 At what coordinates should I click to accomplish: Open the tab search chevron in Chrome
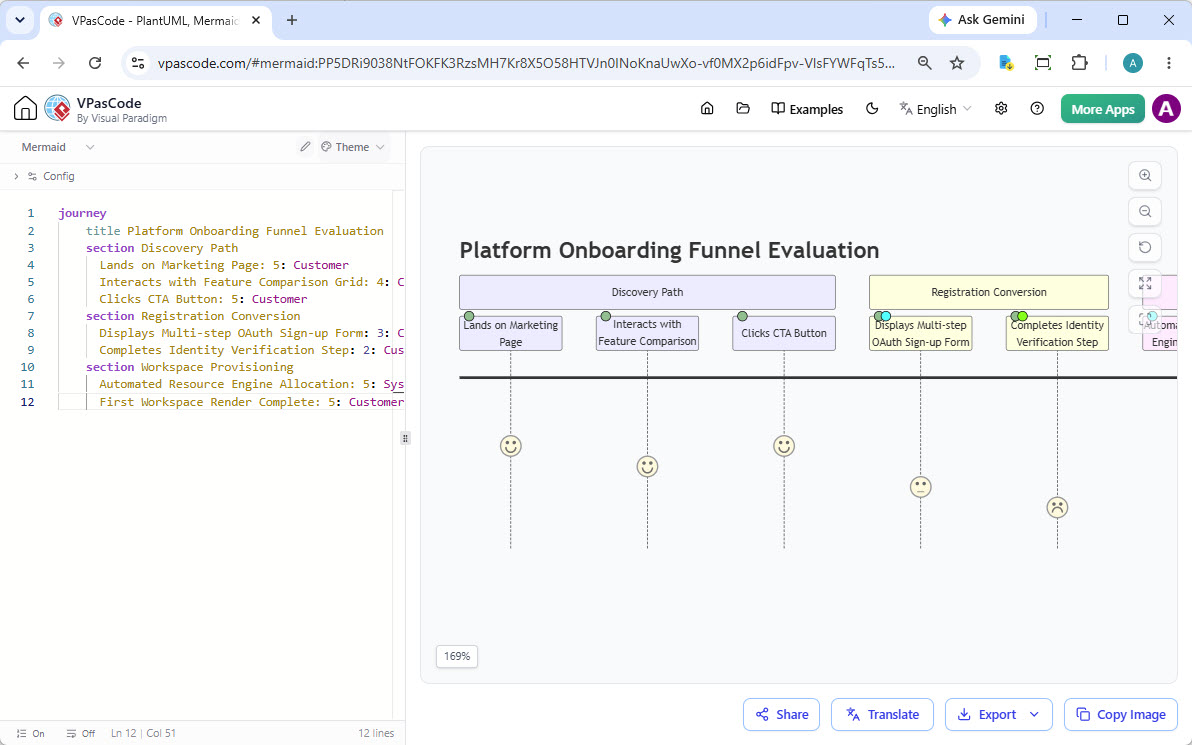pyautogui.click(x=20, y=21)
